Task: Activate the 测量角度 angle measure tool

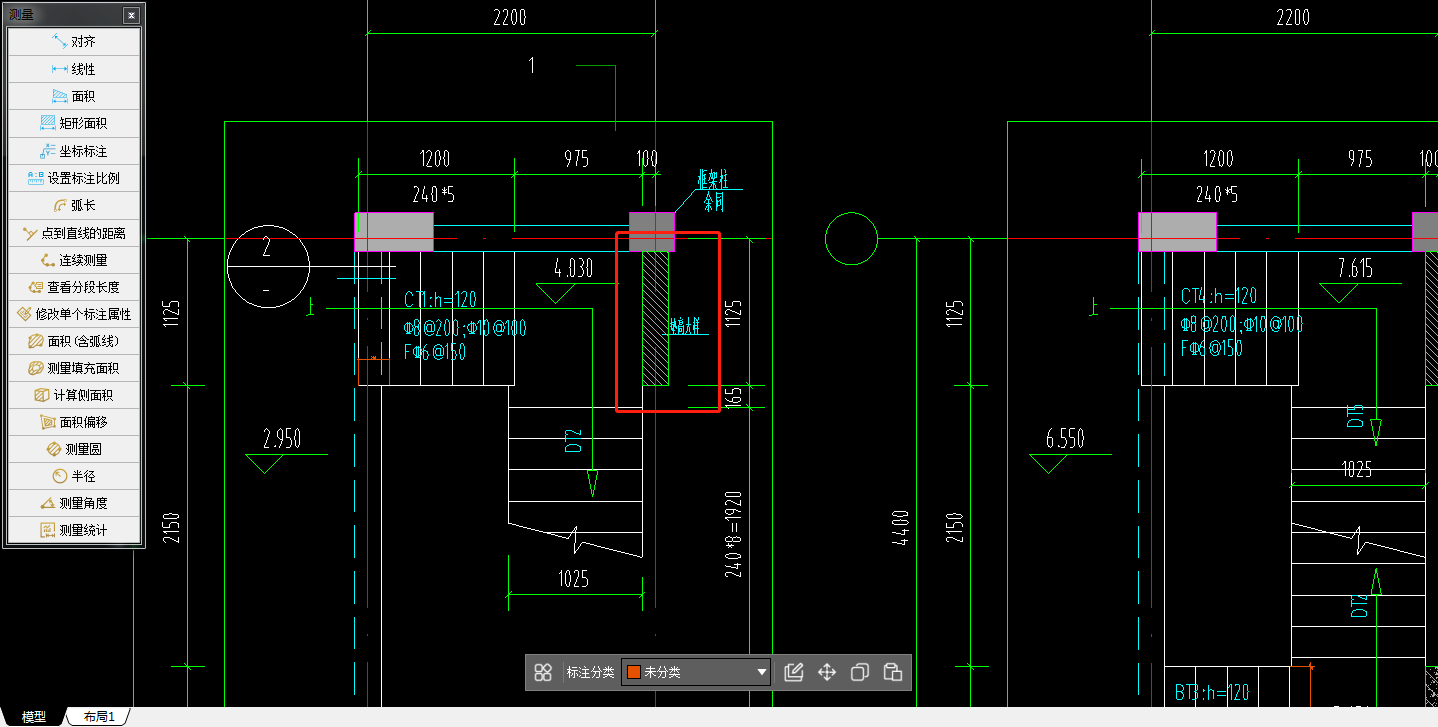Action: [x=74, y=503]
